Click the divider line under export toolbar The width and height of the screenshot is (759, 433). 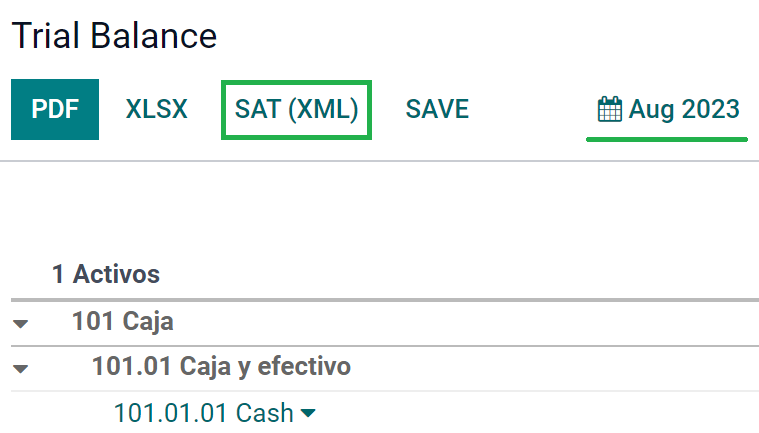(379, 161)
